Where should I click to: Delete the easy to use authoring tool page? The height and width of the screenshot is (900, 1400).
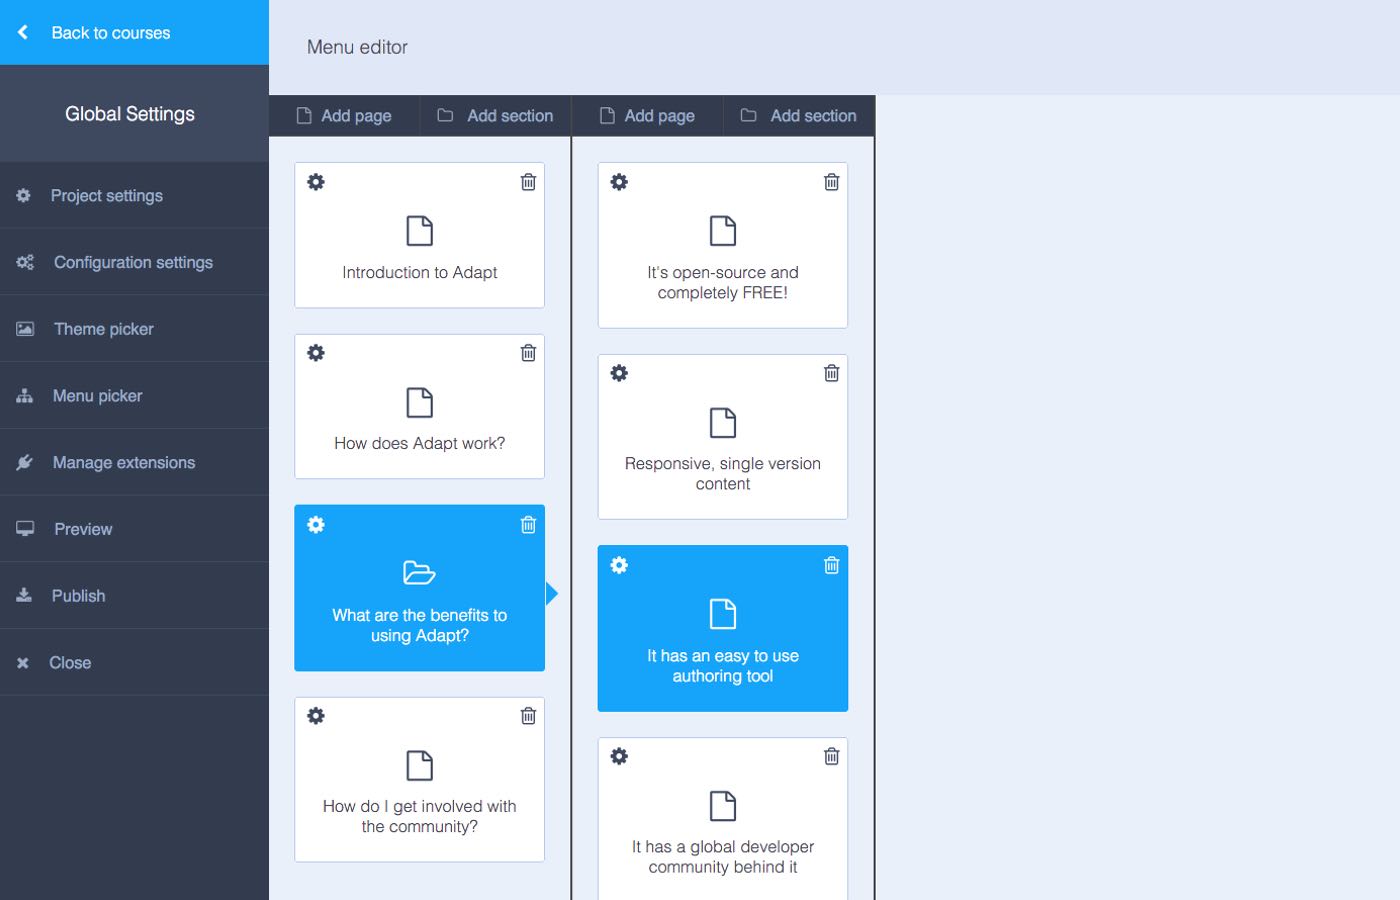pos(831,565)
